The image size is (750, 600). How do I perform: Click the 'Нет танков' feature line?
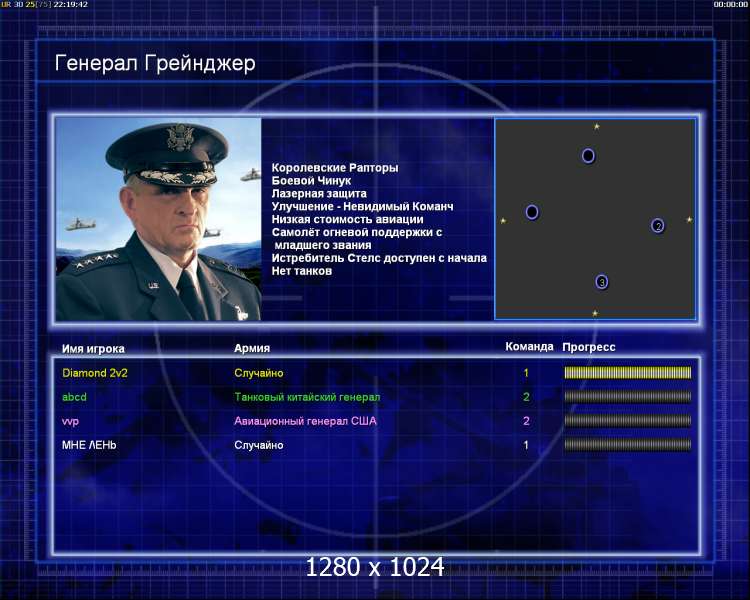tap(302, 271)
